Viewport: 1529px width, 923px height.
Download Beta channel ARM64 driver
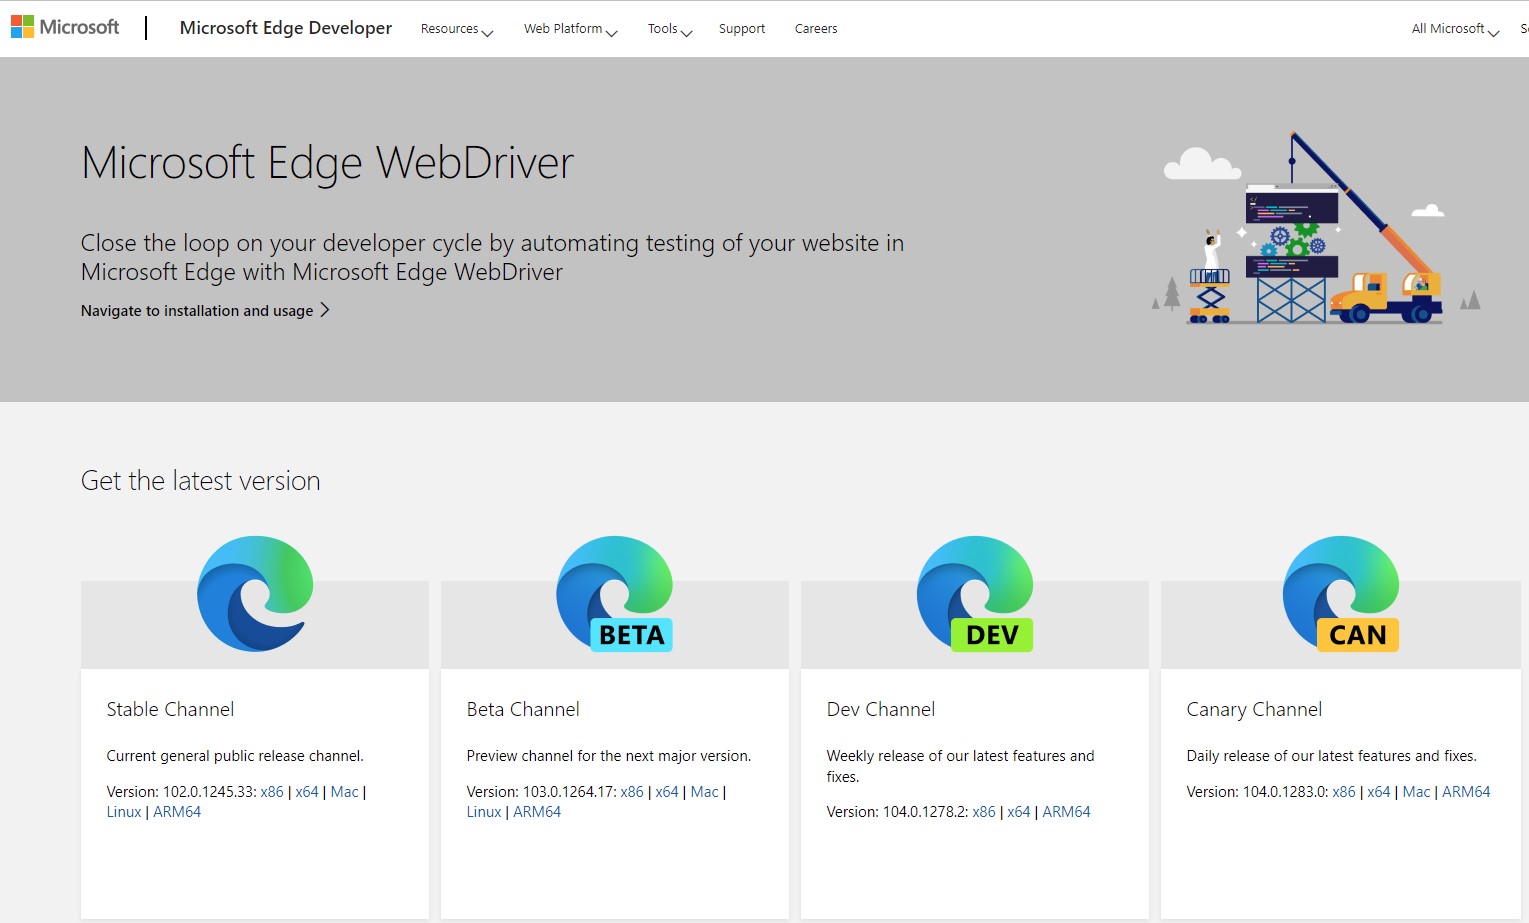pyautogui.click(x=537, y=812)
